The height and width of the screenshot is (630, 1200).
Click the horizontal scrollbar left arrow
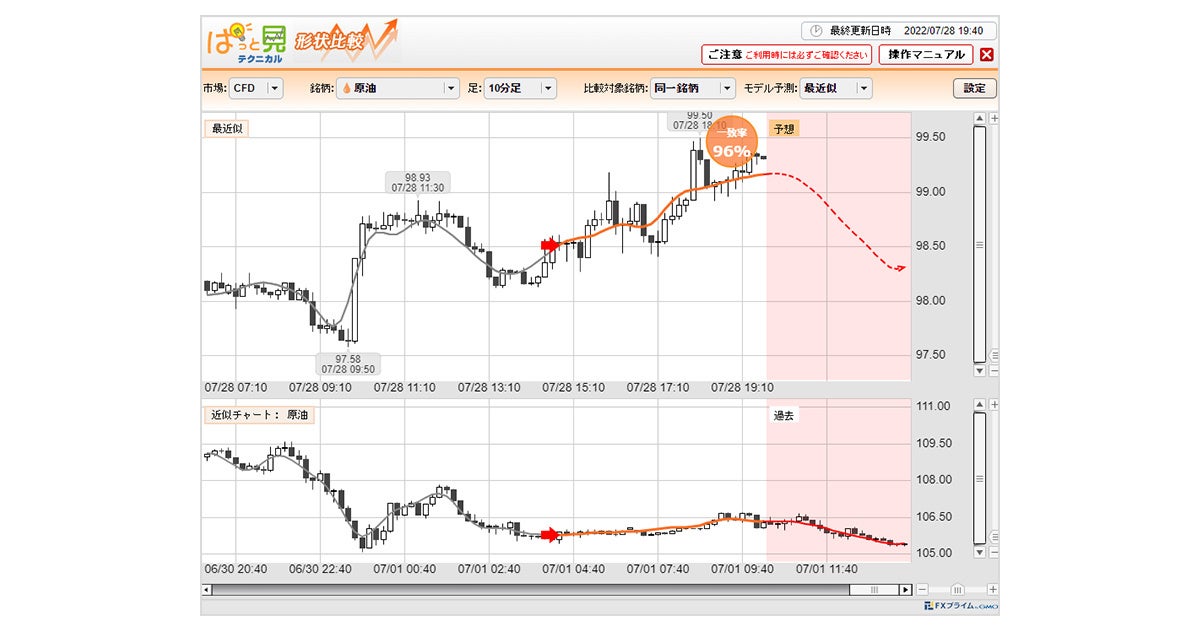tap(207, 590)
